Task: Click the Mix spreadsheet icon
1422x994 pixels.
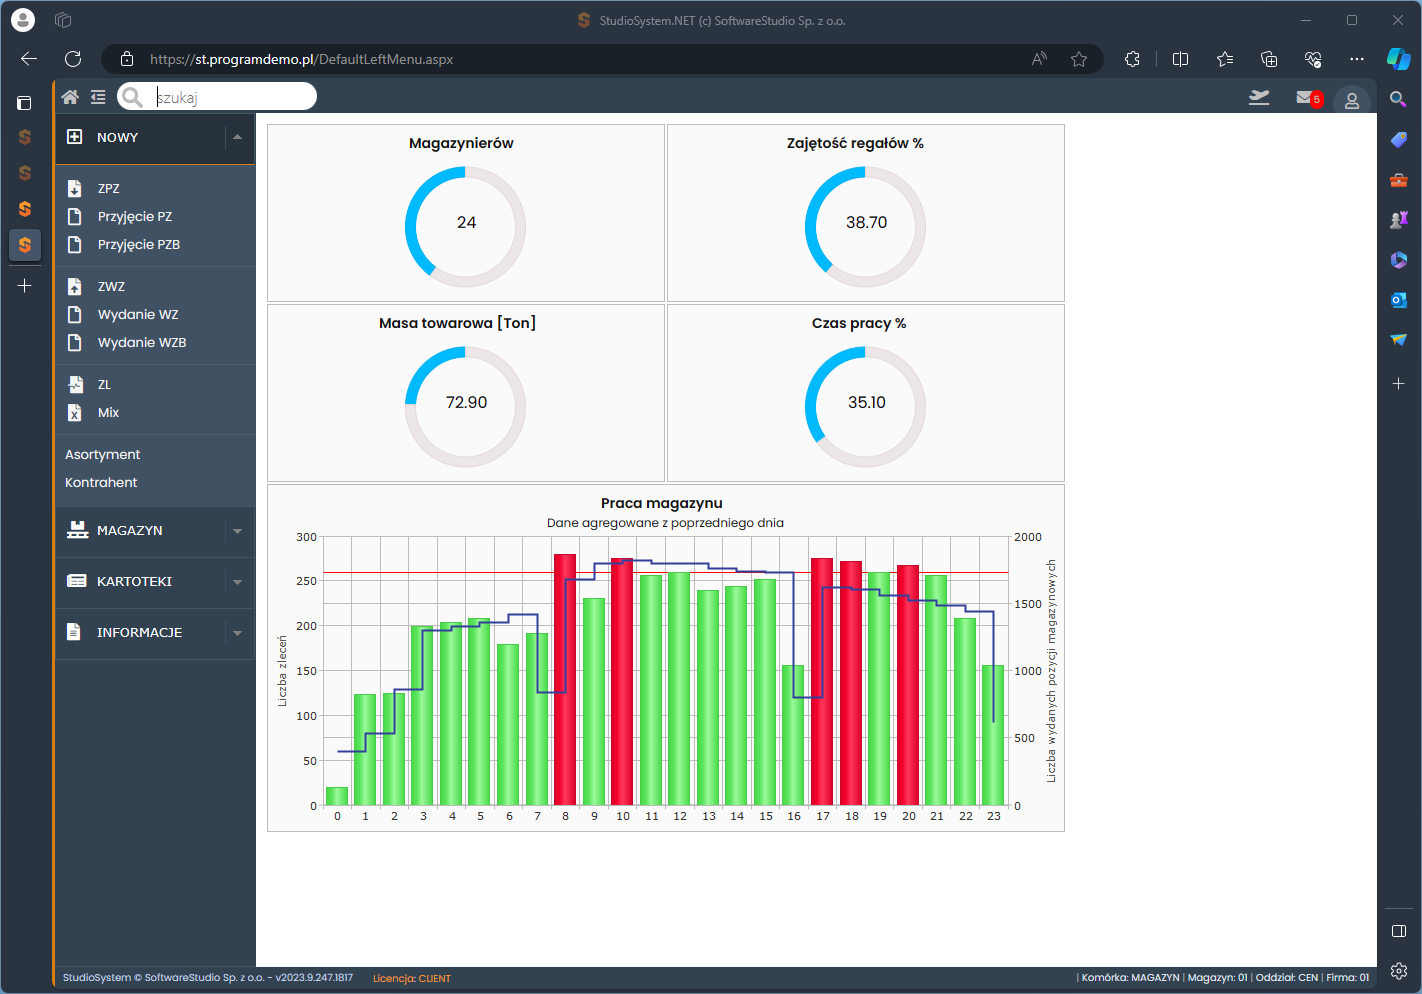Action: (x=74, y=412)
